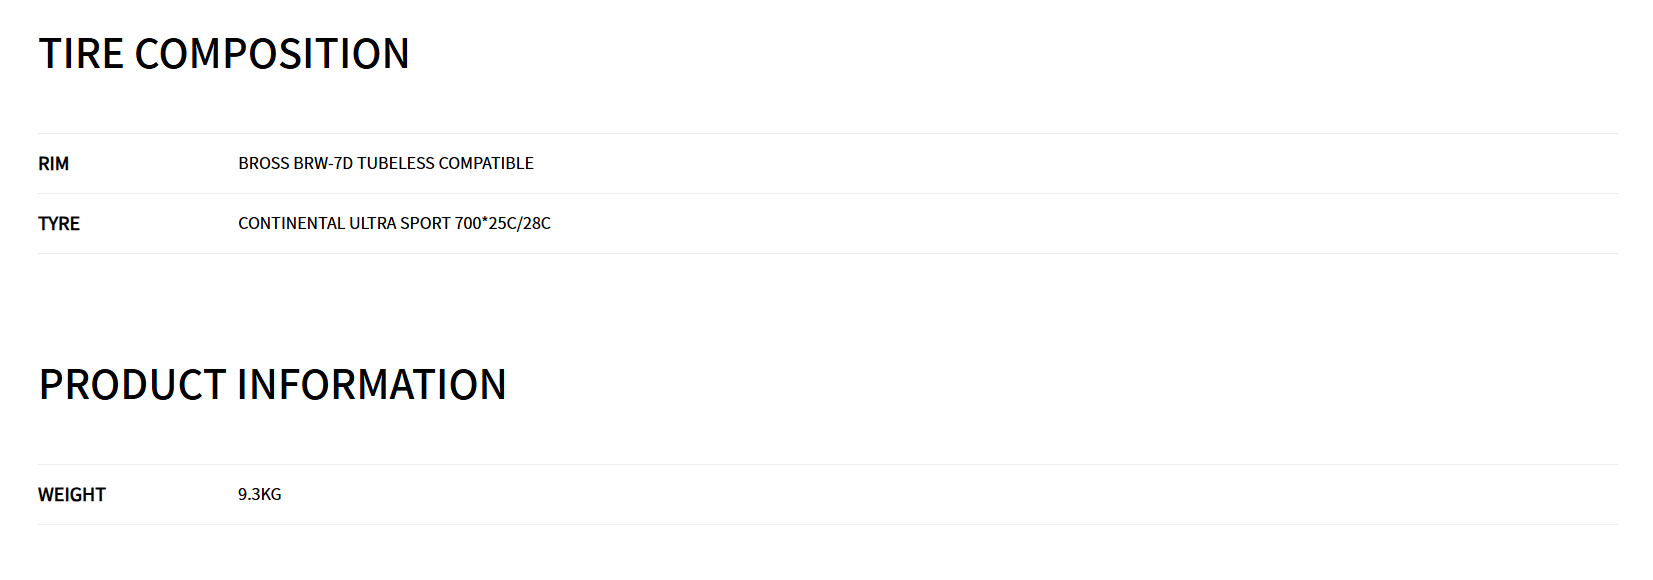This screenshot has height=580, width=1653.
Task: Click the TYRE row label
Action: tap(59, 224)
